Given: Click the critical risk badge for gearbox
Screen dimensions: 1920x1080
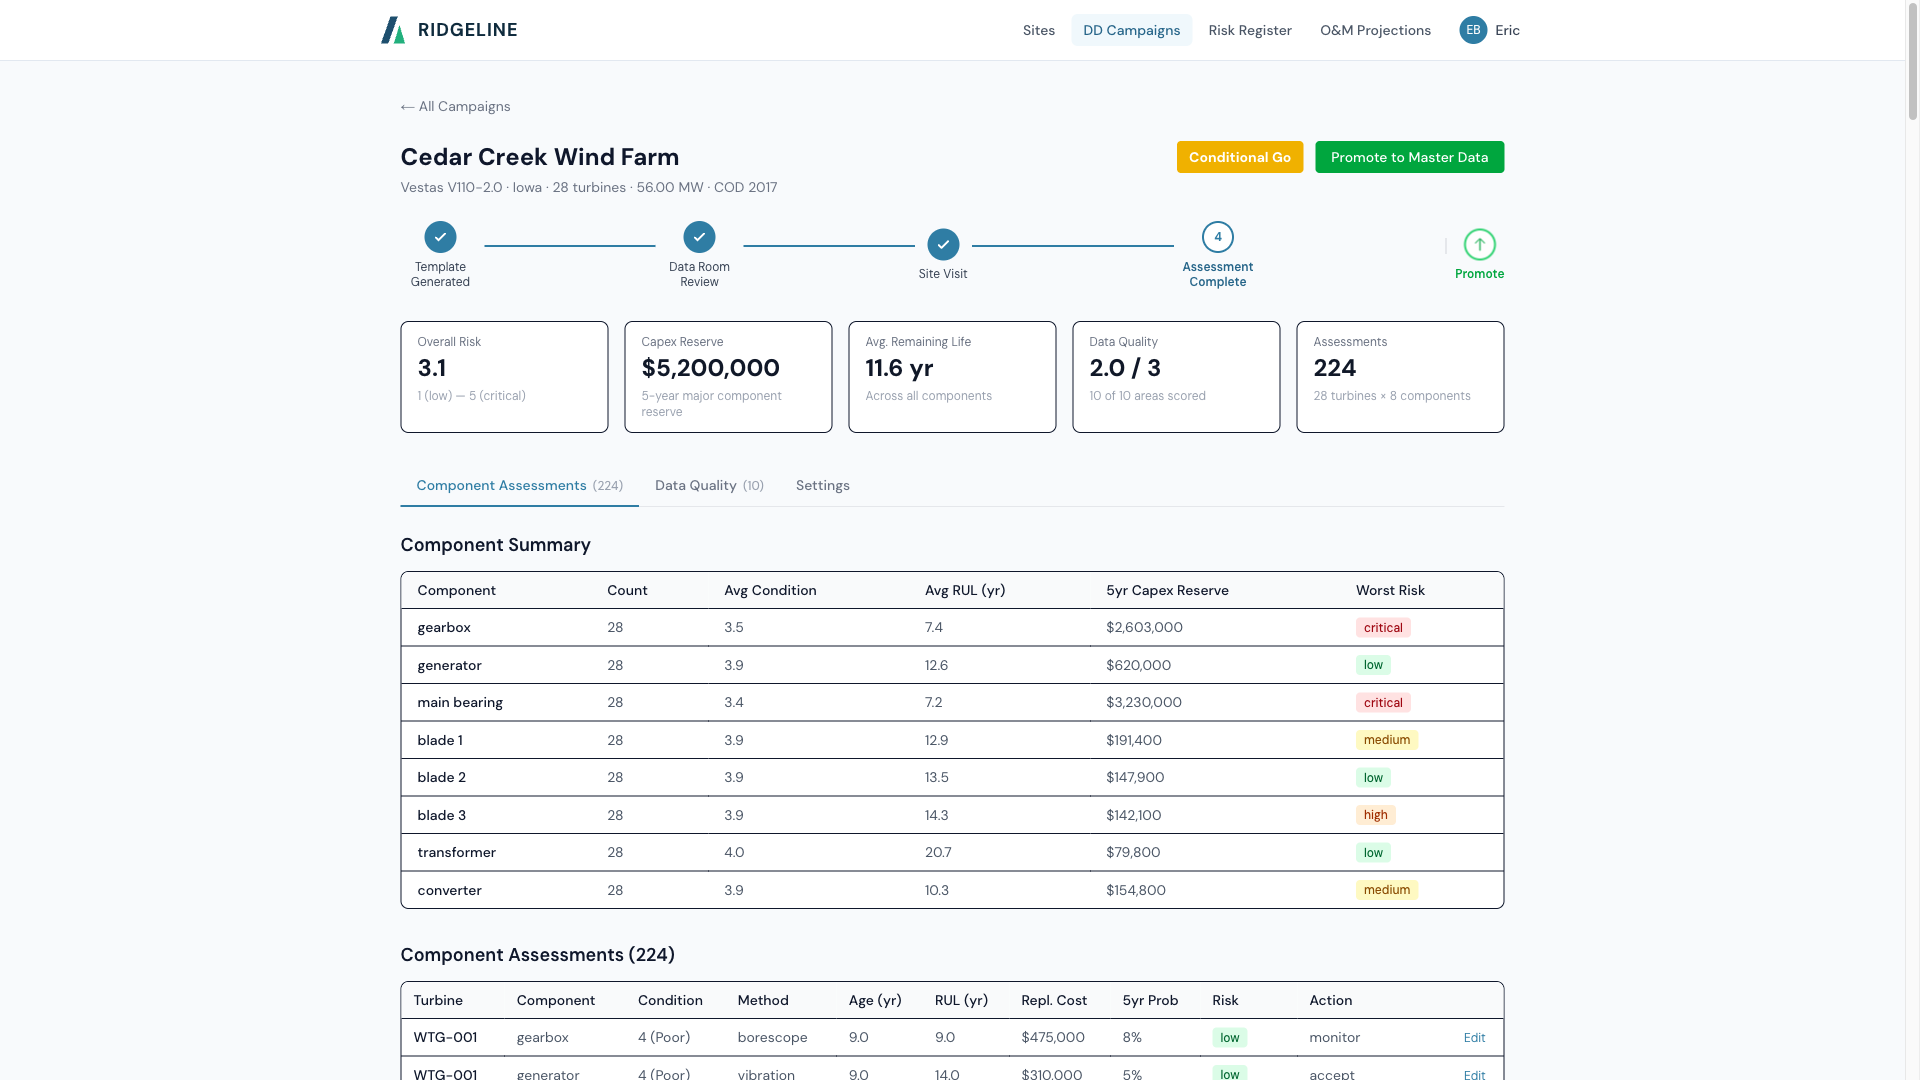Looking at the screenshot, I should tap(1382, 627).
